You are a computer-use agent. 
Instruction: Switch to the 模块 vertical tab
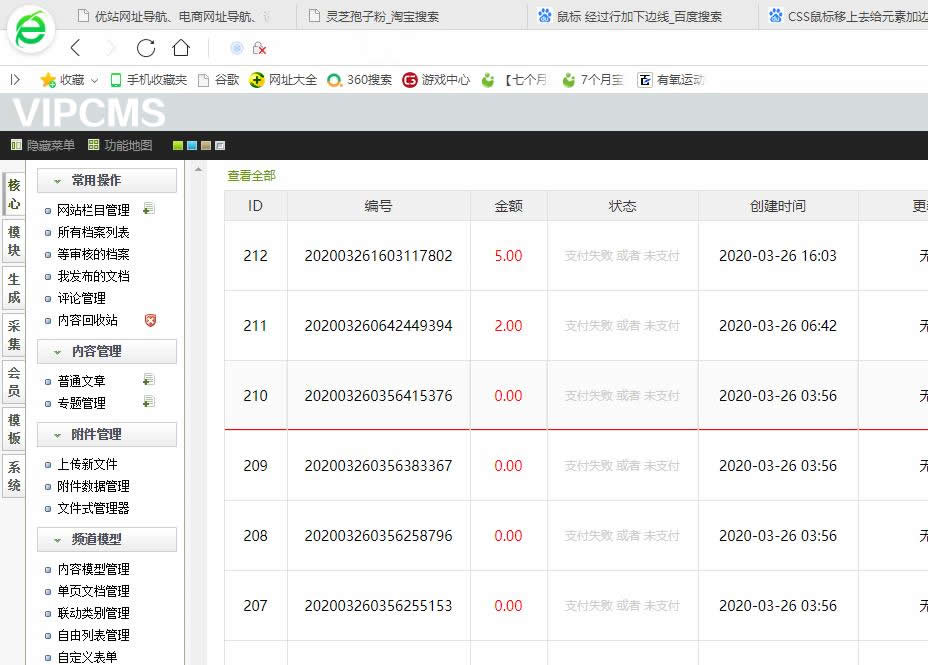[x=14, y=241]
